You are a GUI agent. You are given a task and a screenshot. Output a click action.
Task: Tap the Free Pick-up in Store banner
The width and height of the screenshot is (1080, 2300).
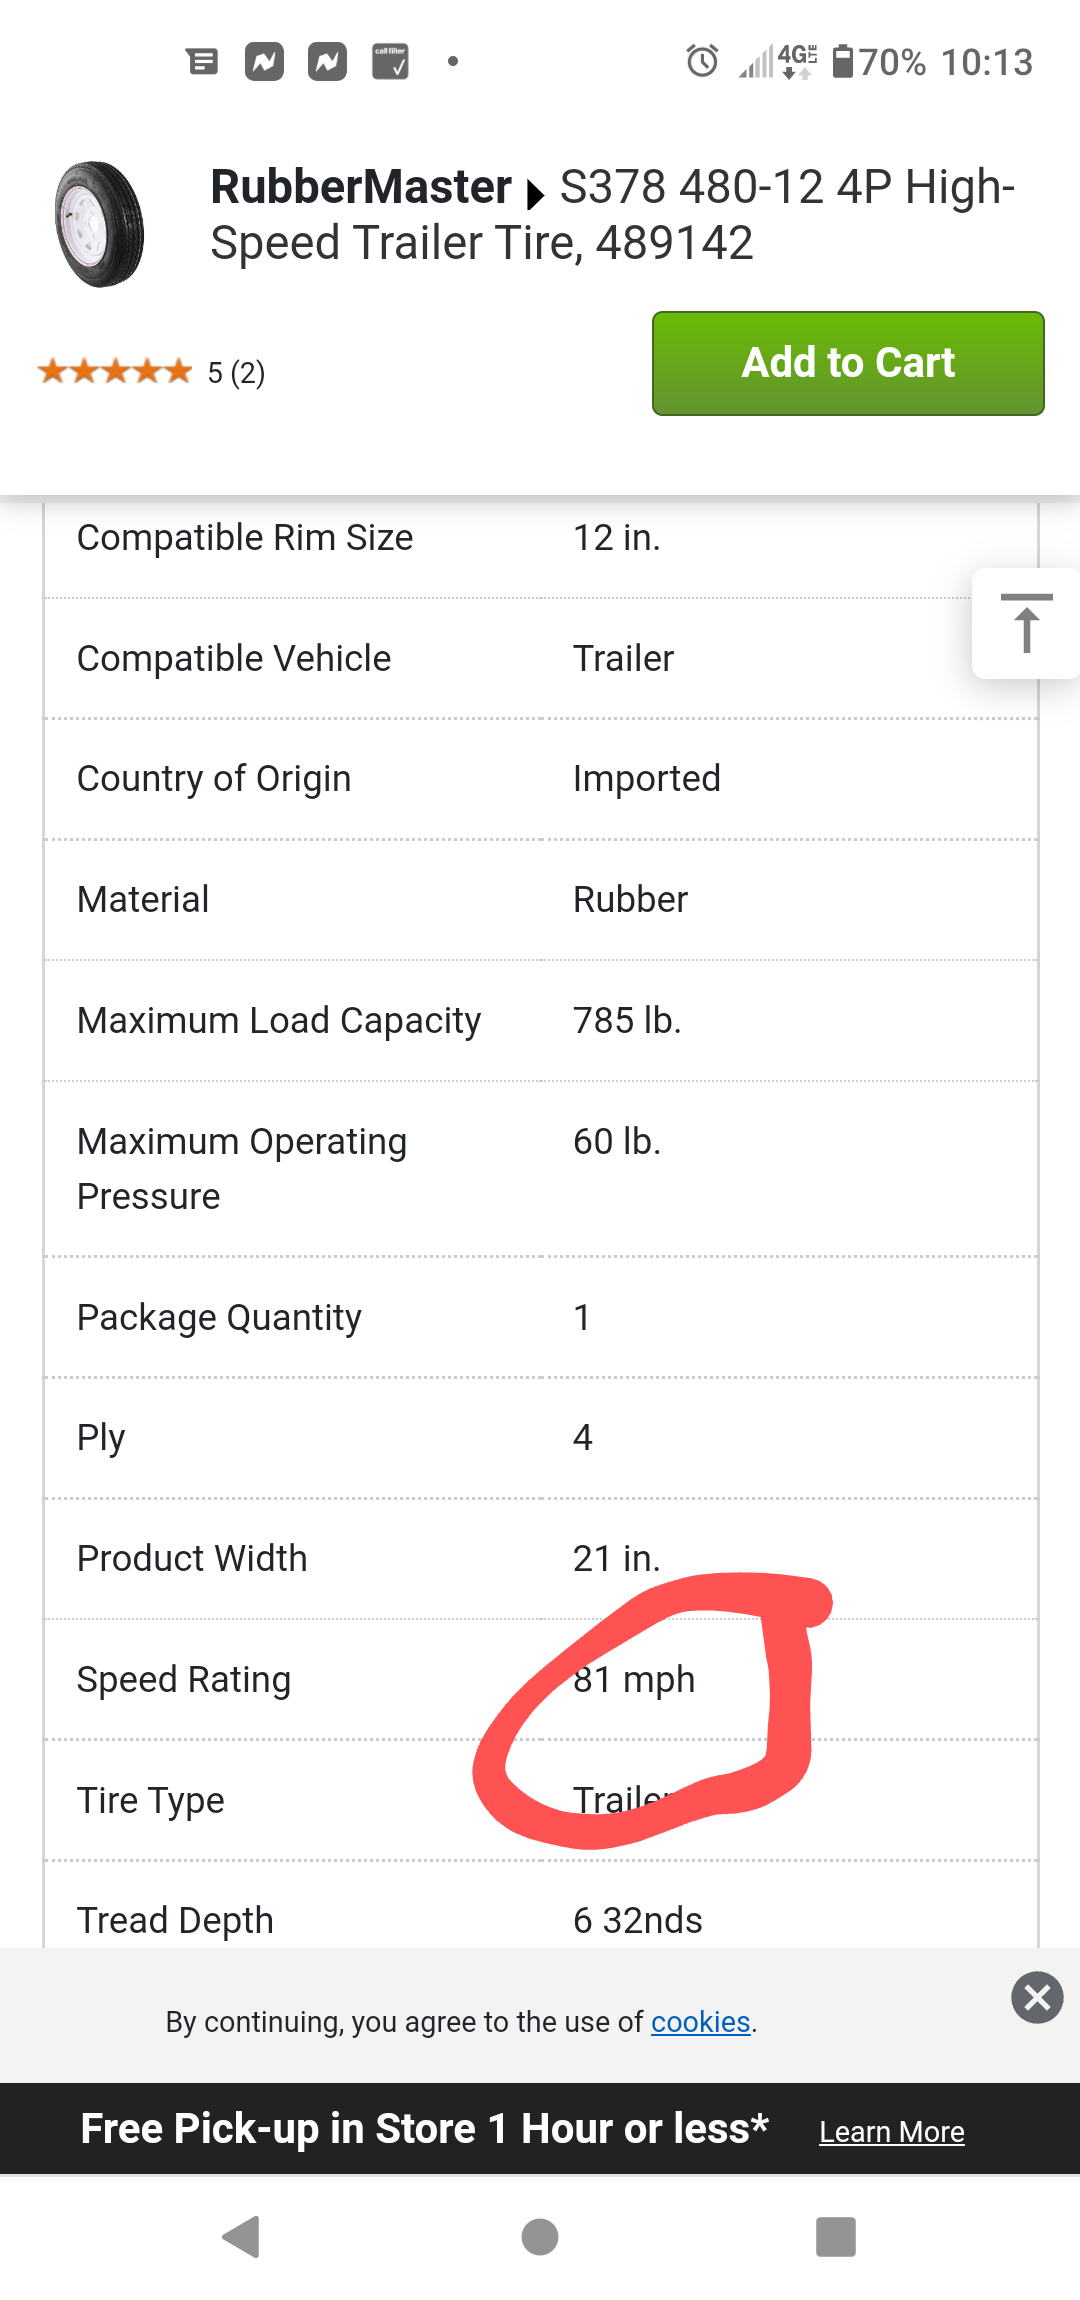click(425, 2129)
